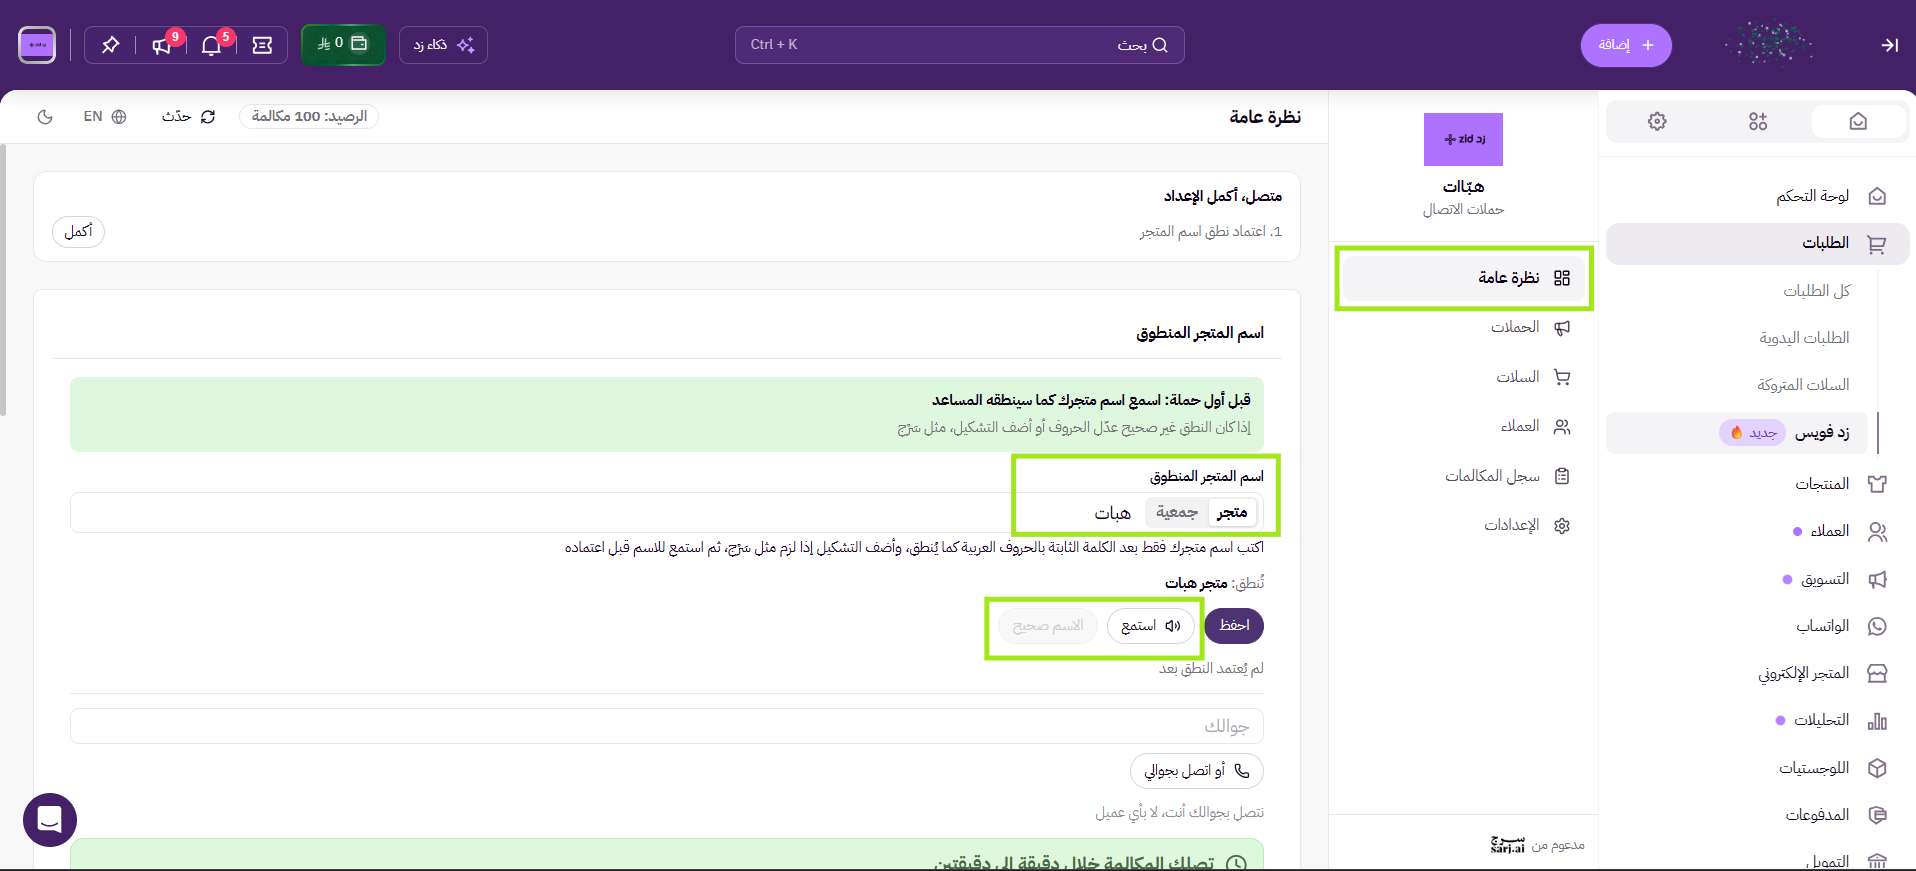Click the purple account avatar icon
Image resolution: width=1916 pixels, height=871 pixels.
point(37,45)
